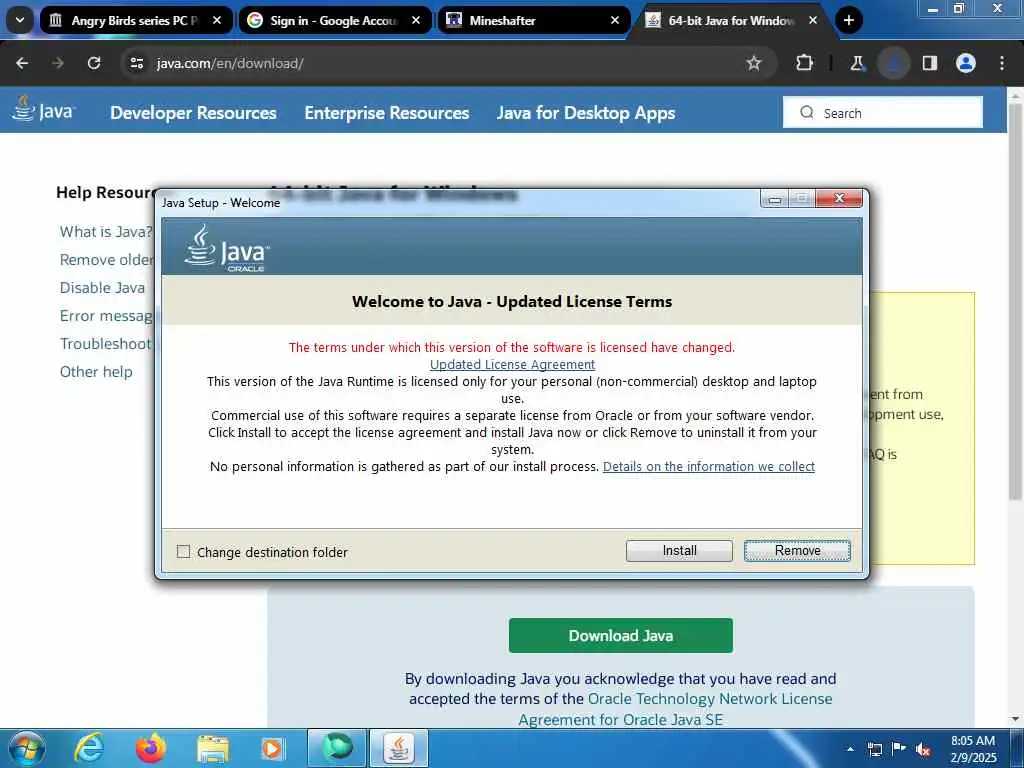The image size is (1024, 768).
Task: Go back to previous page
Action: (22, 63)
